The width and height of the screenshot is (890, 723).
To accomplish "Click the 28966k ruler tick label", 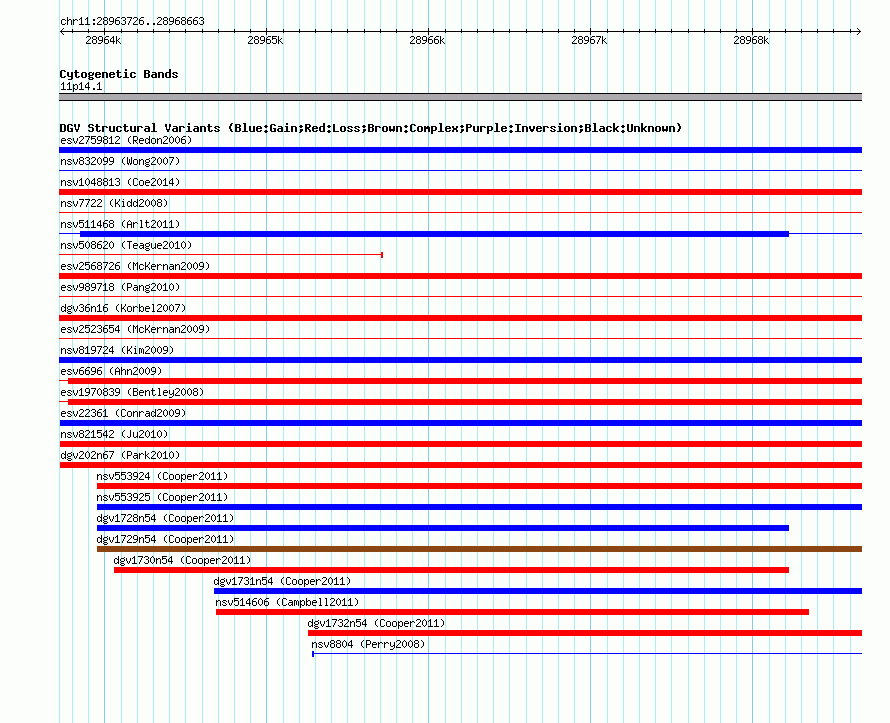I will click(x=427, y=40).
